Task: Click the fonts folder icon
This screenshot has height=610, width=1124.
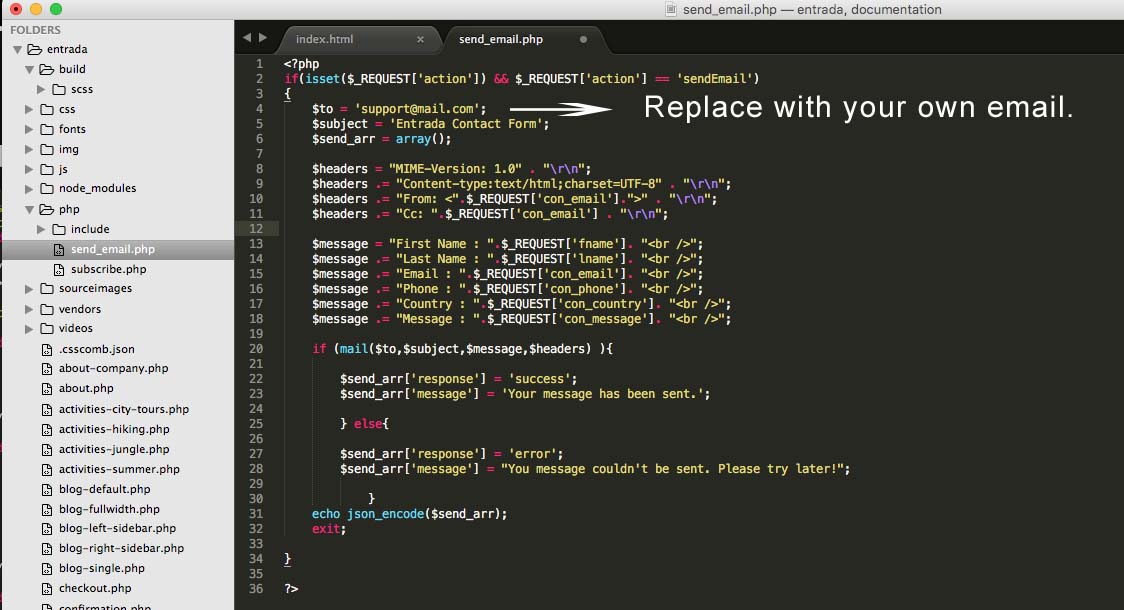Action: (47, 129)
